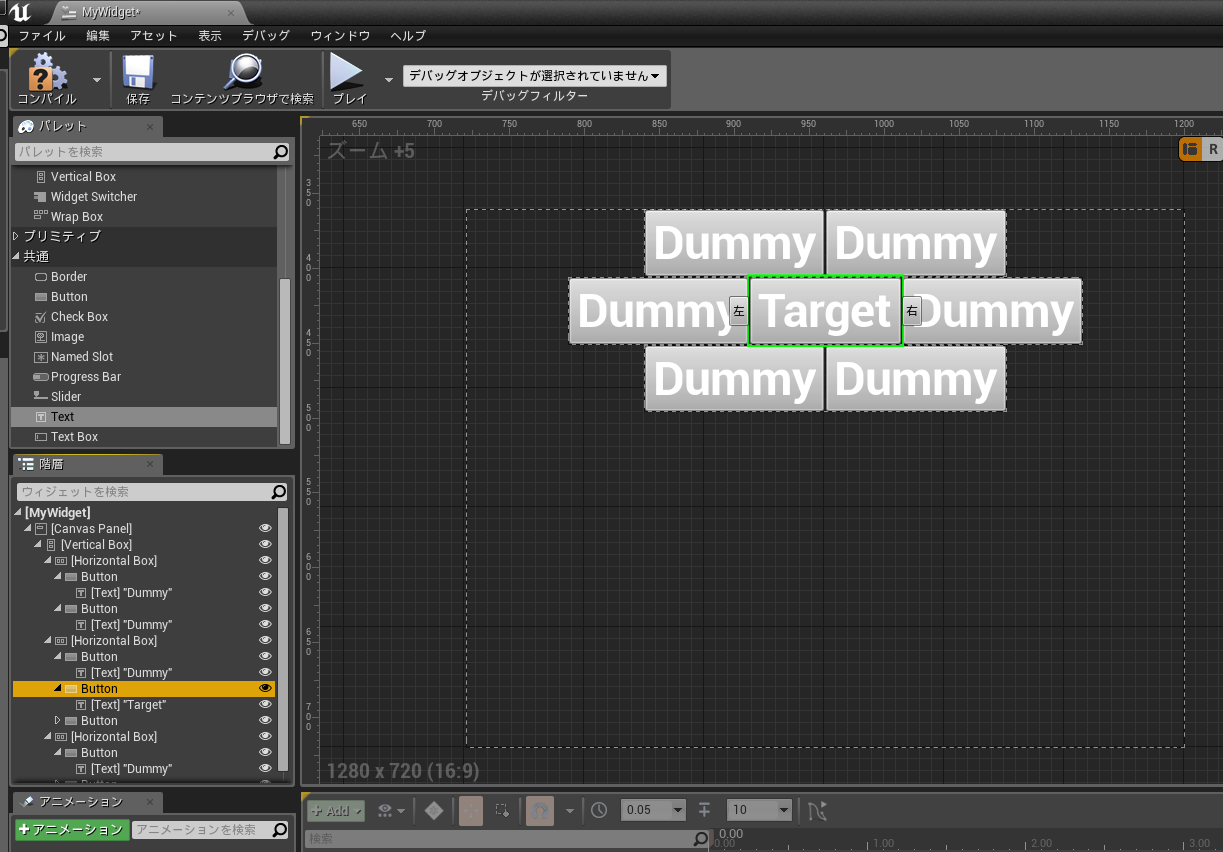Toggle Check Box widget in the palette
Viewport: 1223px width, 852px height.
pos(71,317)
